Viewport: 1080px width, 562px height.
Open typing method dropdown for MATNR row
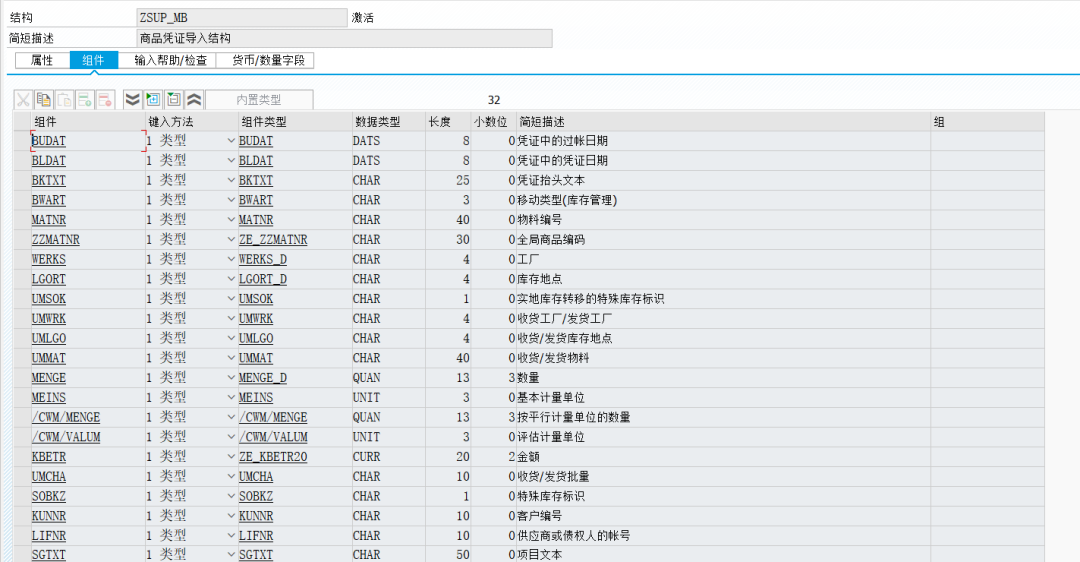coord(231,220)
